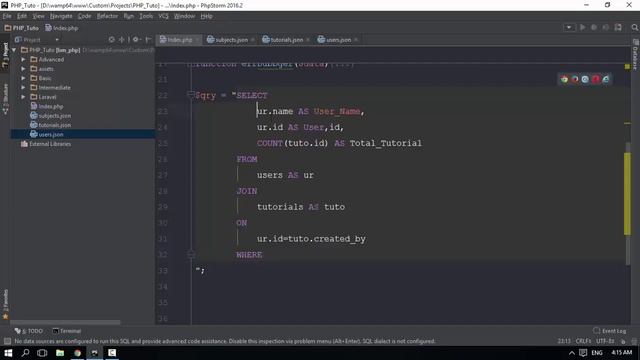Click index.php breadcrumb in navigation bar
Viewport: 640px width, 360px height.
tap(62, 28)
